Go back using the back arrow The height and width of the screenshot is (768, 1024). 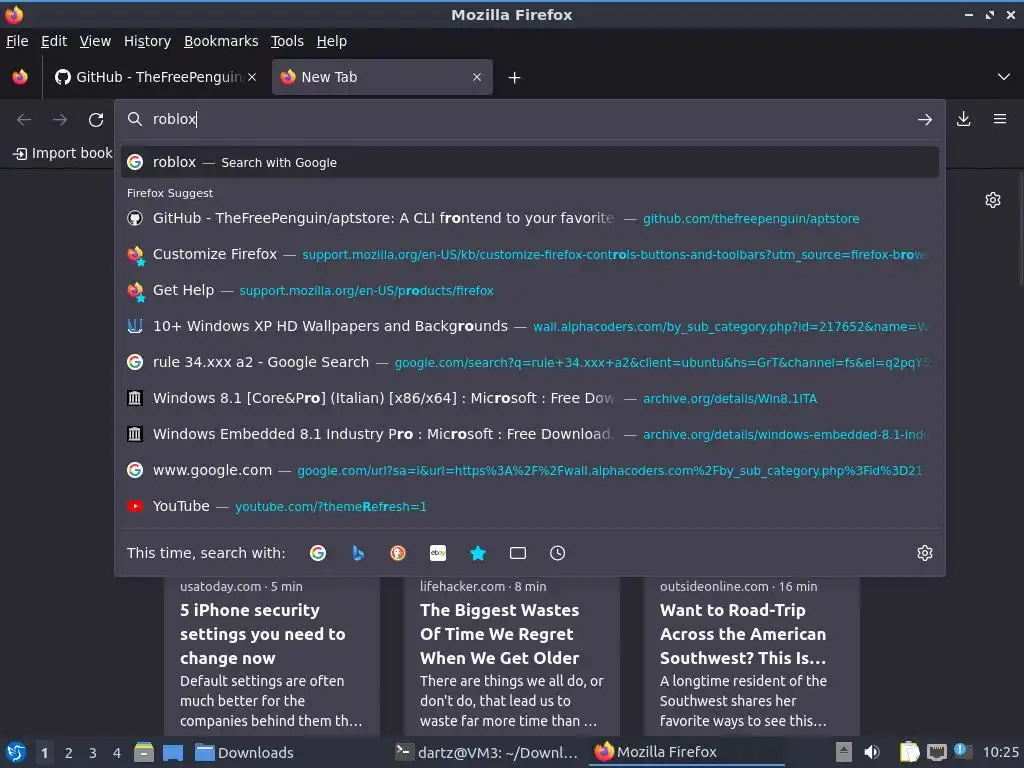click(x=24, y=120)
